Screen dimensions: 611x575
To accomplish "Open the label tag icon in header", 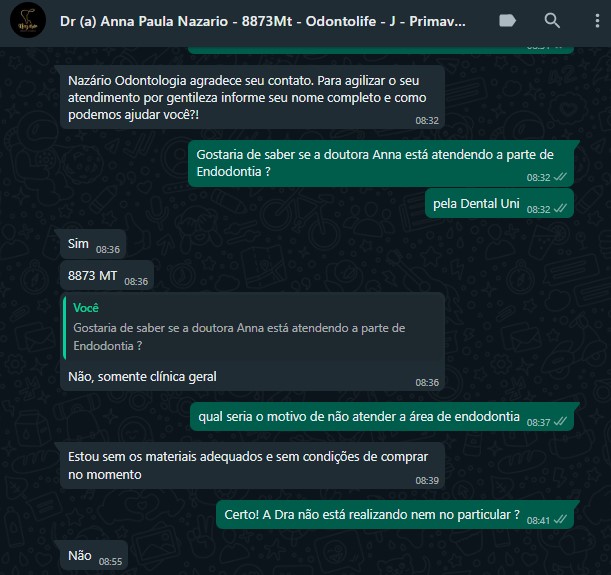I will point(507,21).
